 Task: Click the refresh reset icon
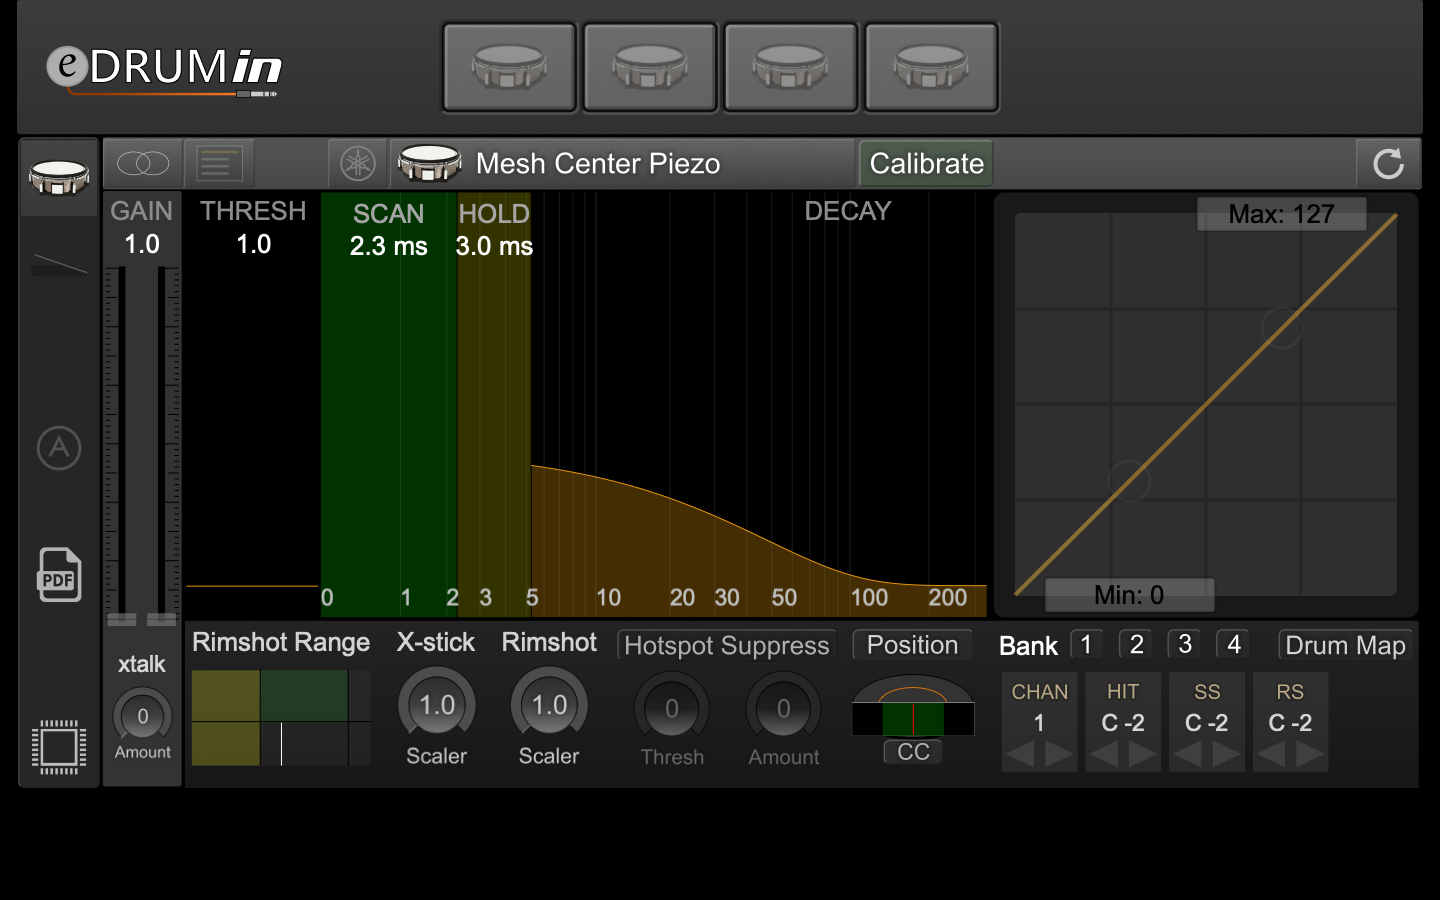point(1388,163)
